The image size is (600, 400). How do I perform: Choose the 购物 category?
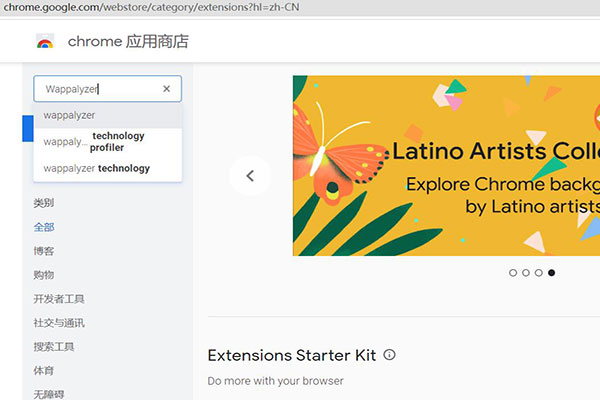44,275
